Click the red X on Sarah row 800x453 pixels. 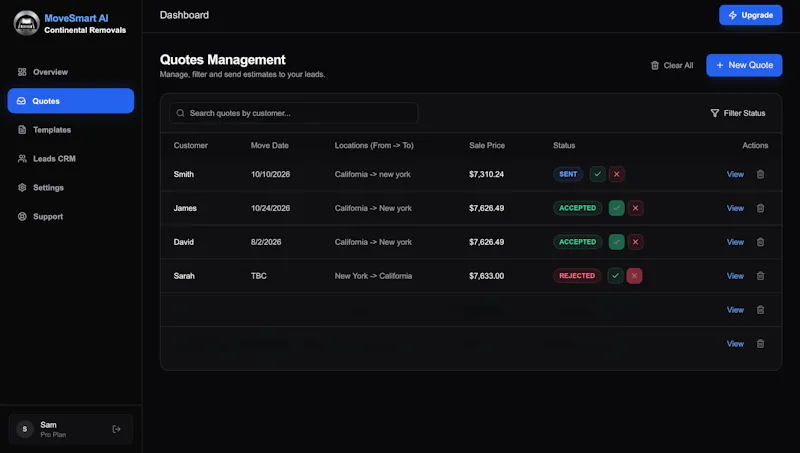[634, 276]
